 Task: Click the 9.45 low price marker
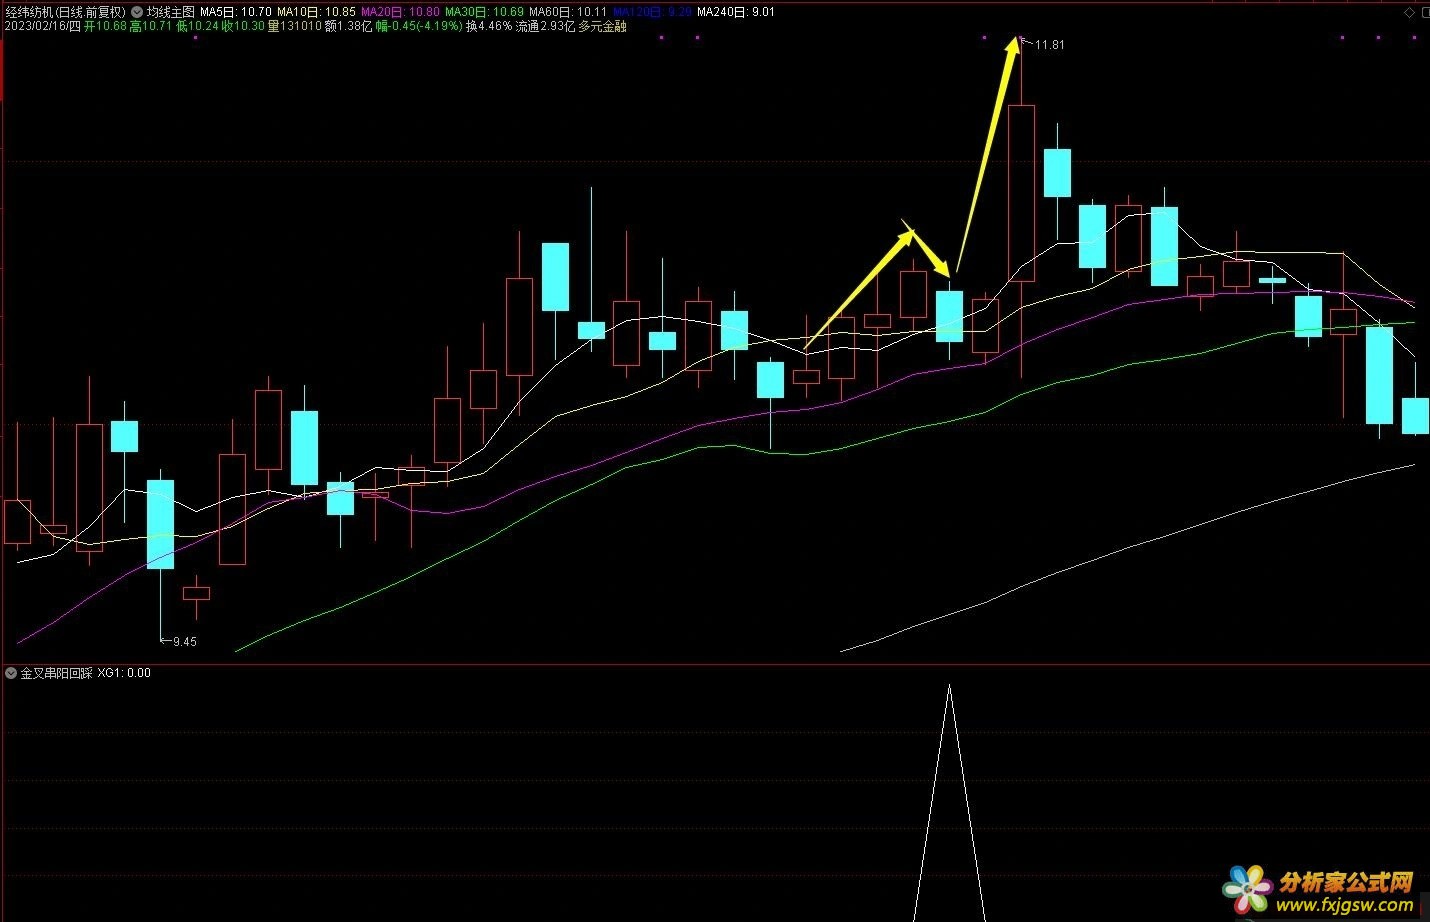(x=185, y=642)
